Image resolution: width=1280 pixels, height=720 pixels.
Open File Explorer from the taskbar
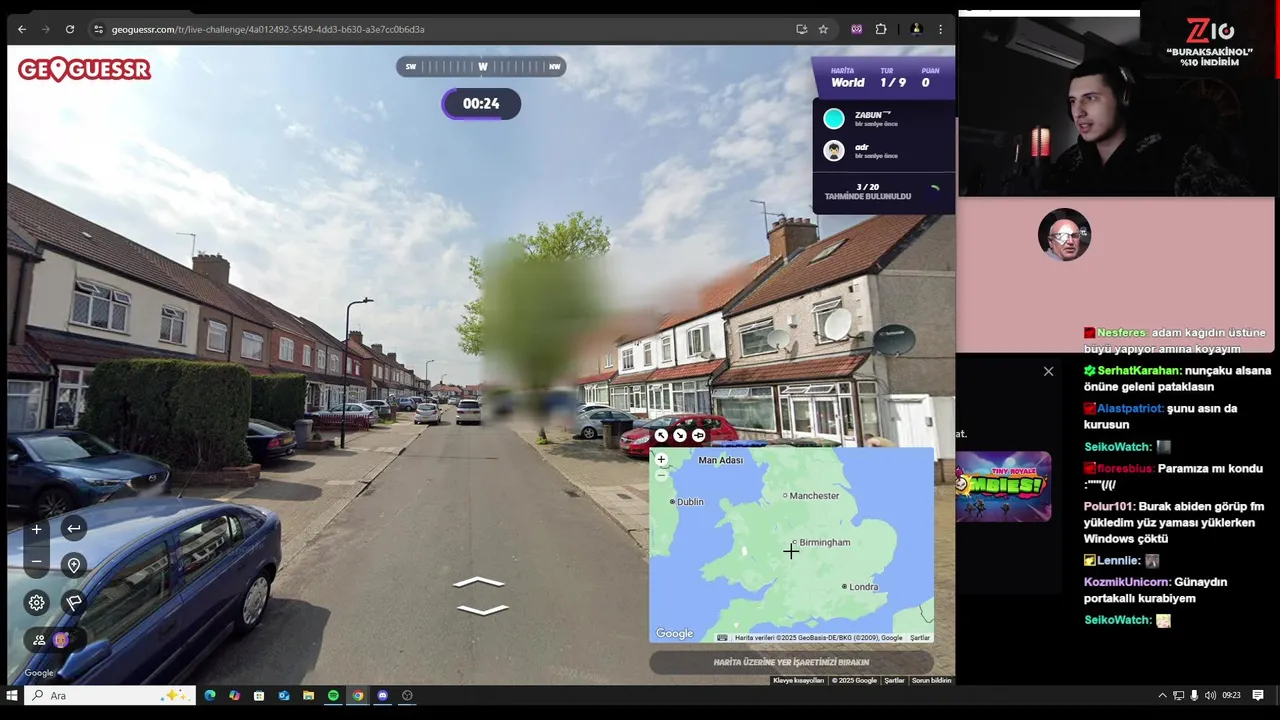[308, 695]
